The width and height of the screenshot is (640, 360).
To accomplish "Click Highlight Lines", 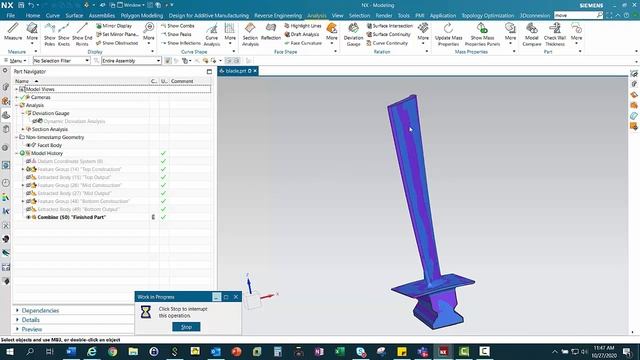I will click(303, 26).
